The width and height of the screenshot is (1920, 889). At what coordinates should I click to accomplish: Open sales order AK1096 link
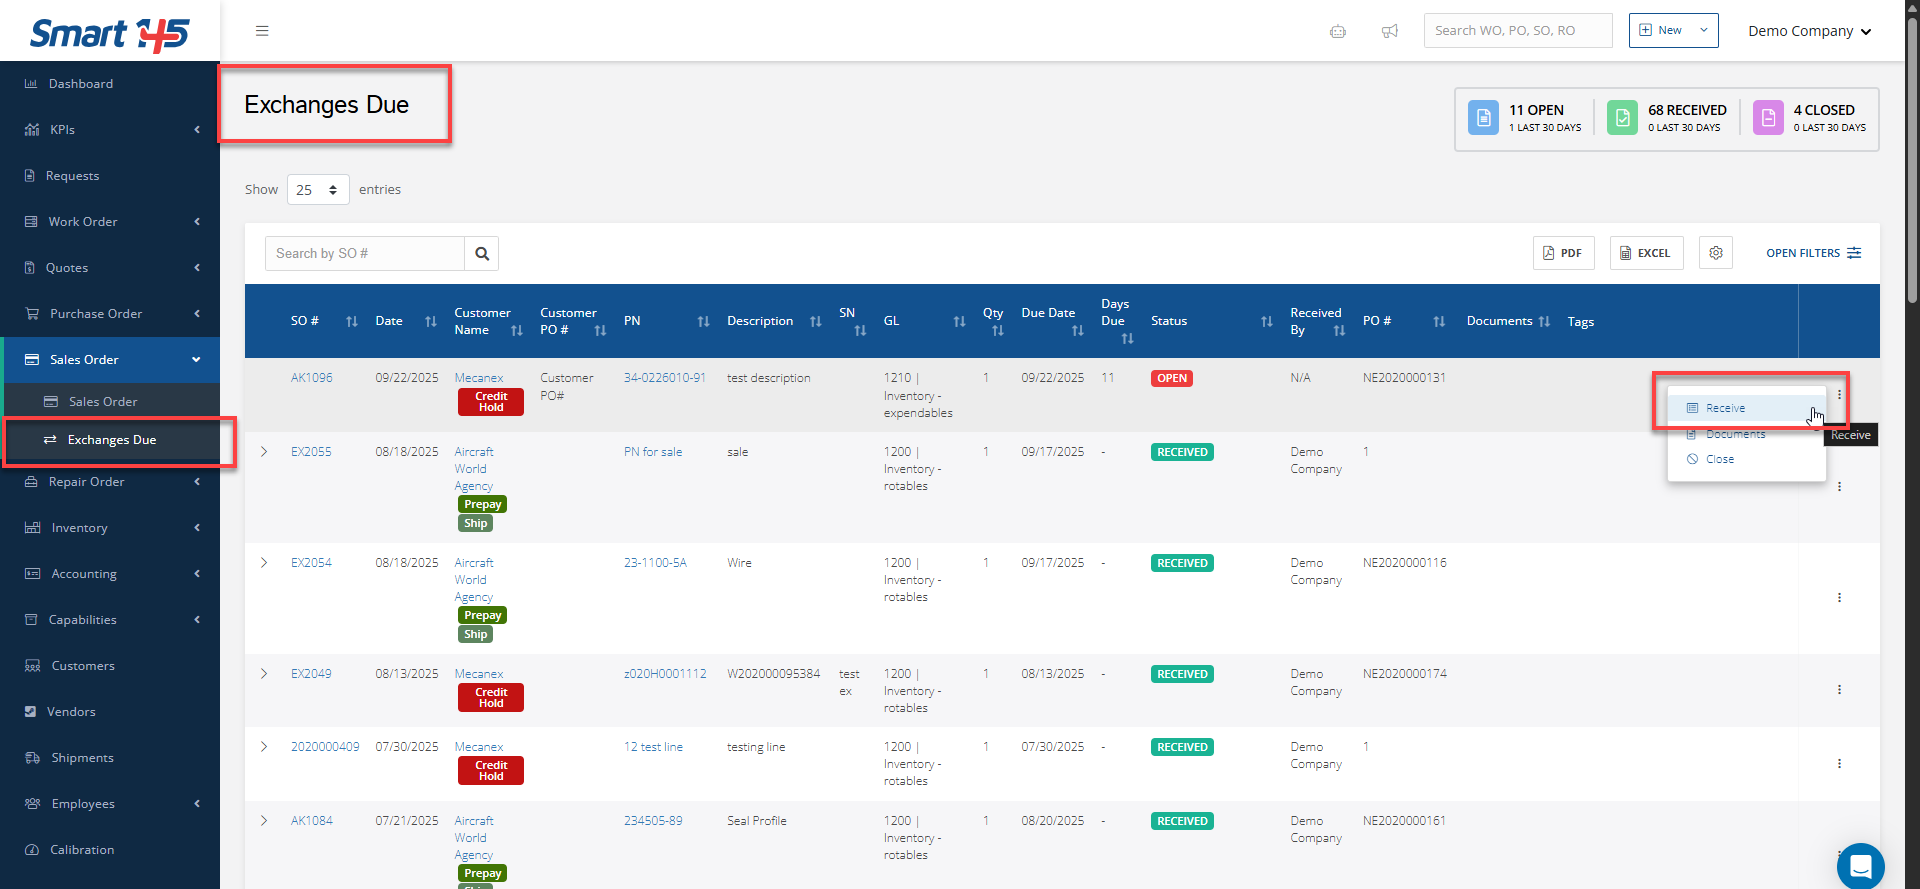click(x=311, y=378)
